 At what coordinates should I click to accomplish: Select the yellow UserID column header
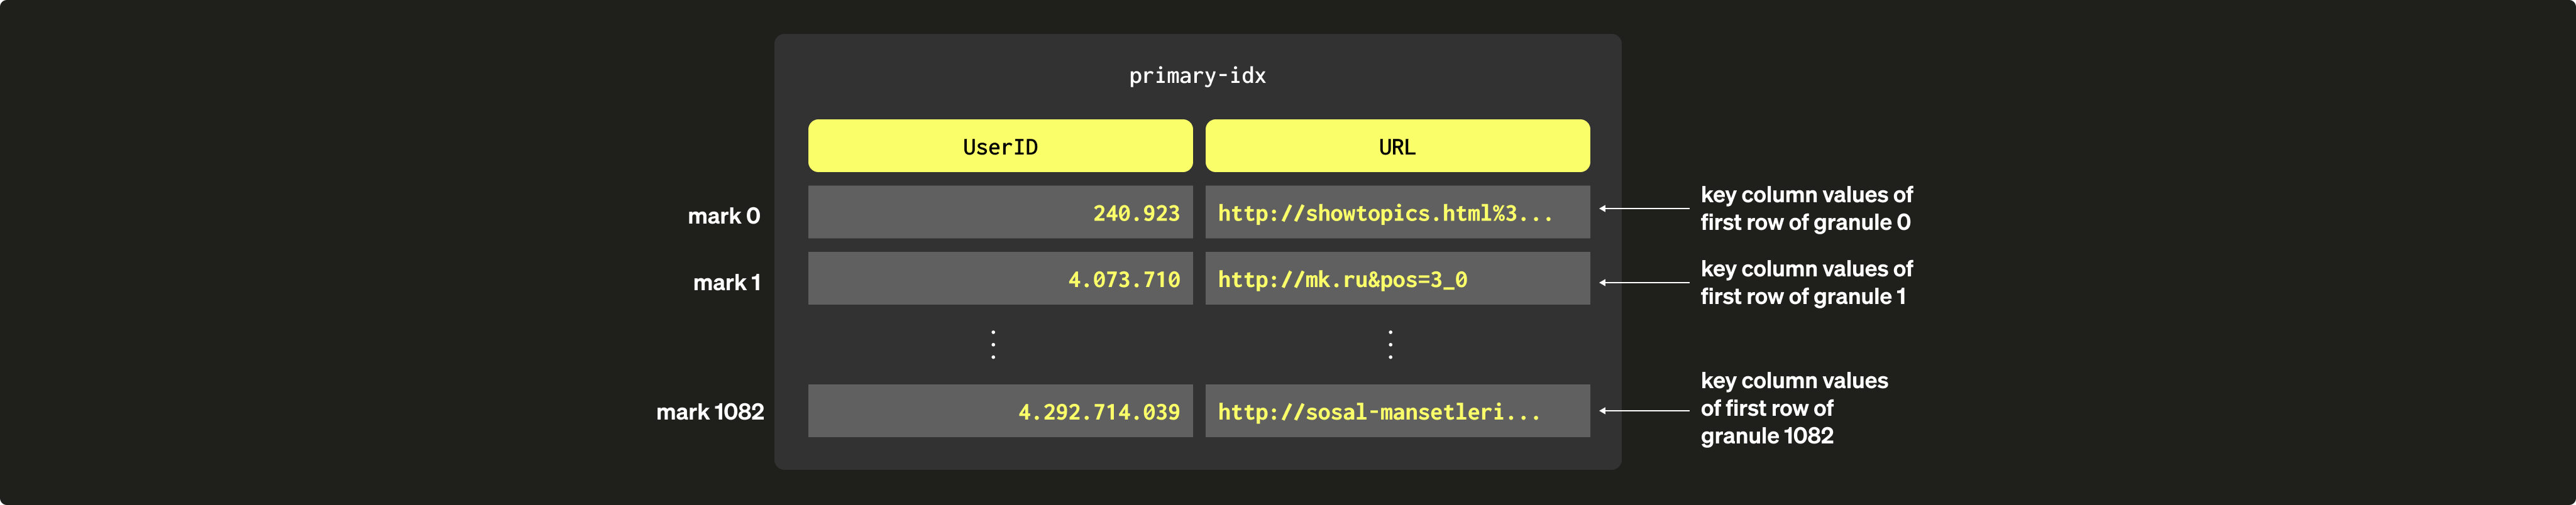point(999,146)
